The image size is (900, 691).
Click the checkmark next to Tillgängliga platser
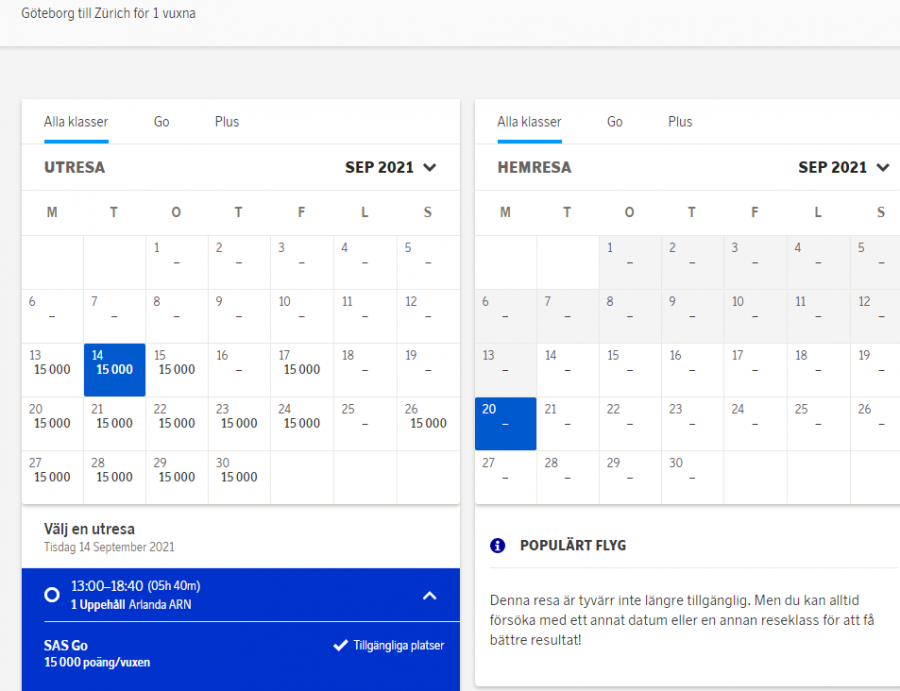tap(340, 646)
